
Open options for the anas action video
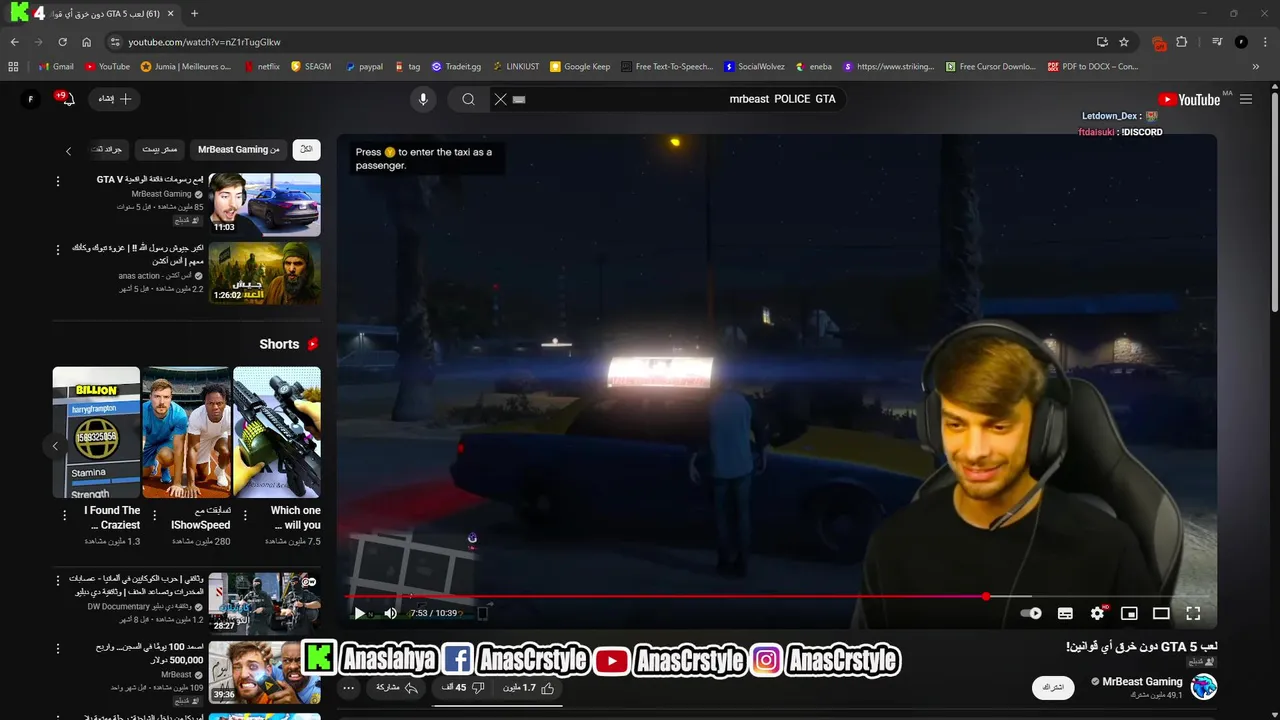58,250
